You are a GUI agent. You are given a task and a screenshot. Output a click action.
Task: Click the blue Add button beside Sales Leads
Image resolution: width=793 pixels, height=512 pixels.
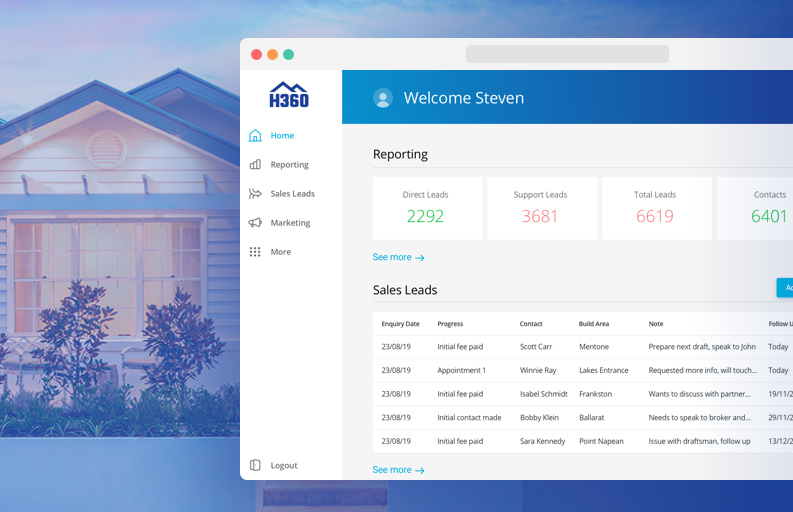(785, 287)
